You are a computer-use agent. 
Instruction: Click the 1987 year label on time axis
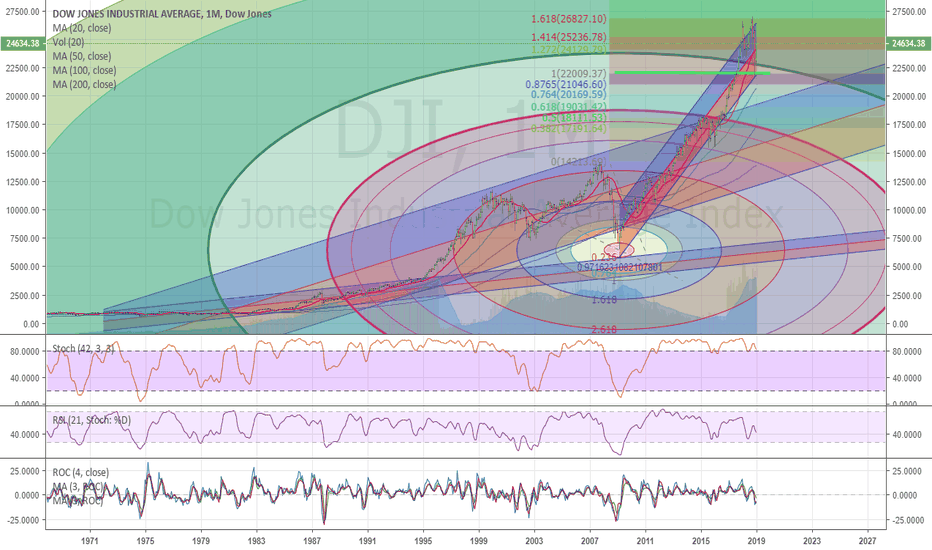312,540
